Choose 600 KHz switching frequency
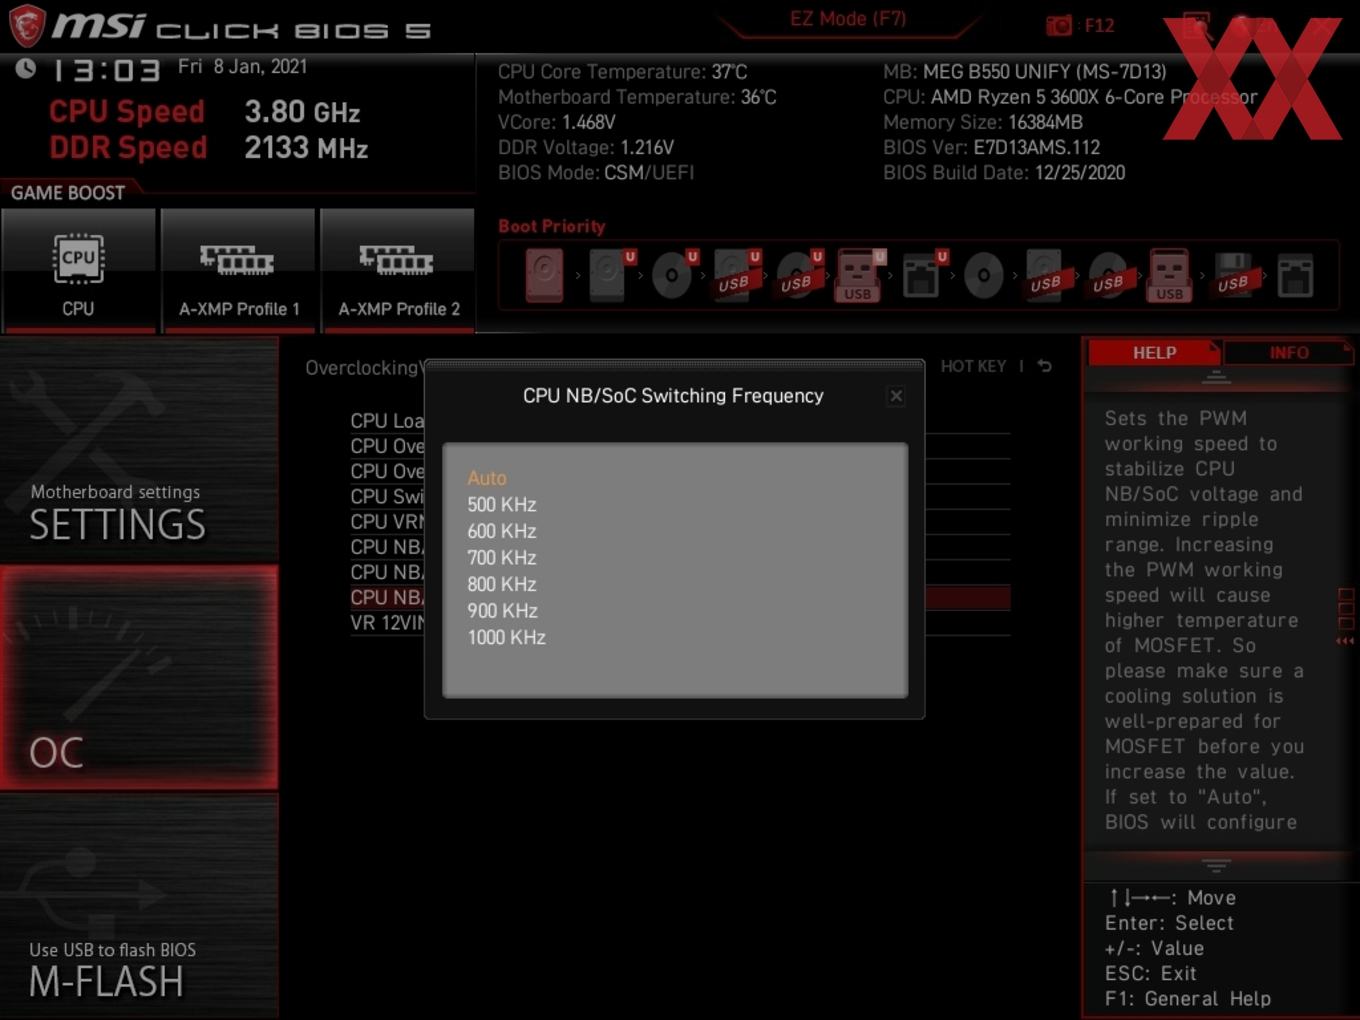Screen dimensions: 1360x1020 coord(502,531)
